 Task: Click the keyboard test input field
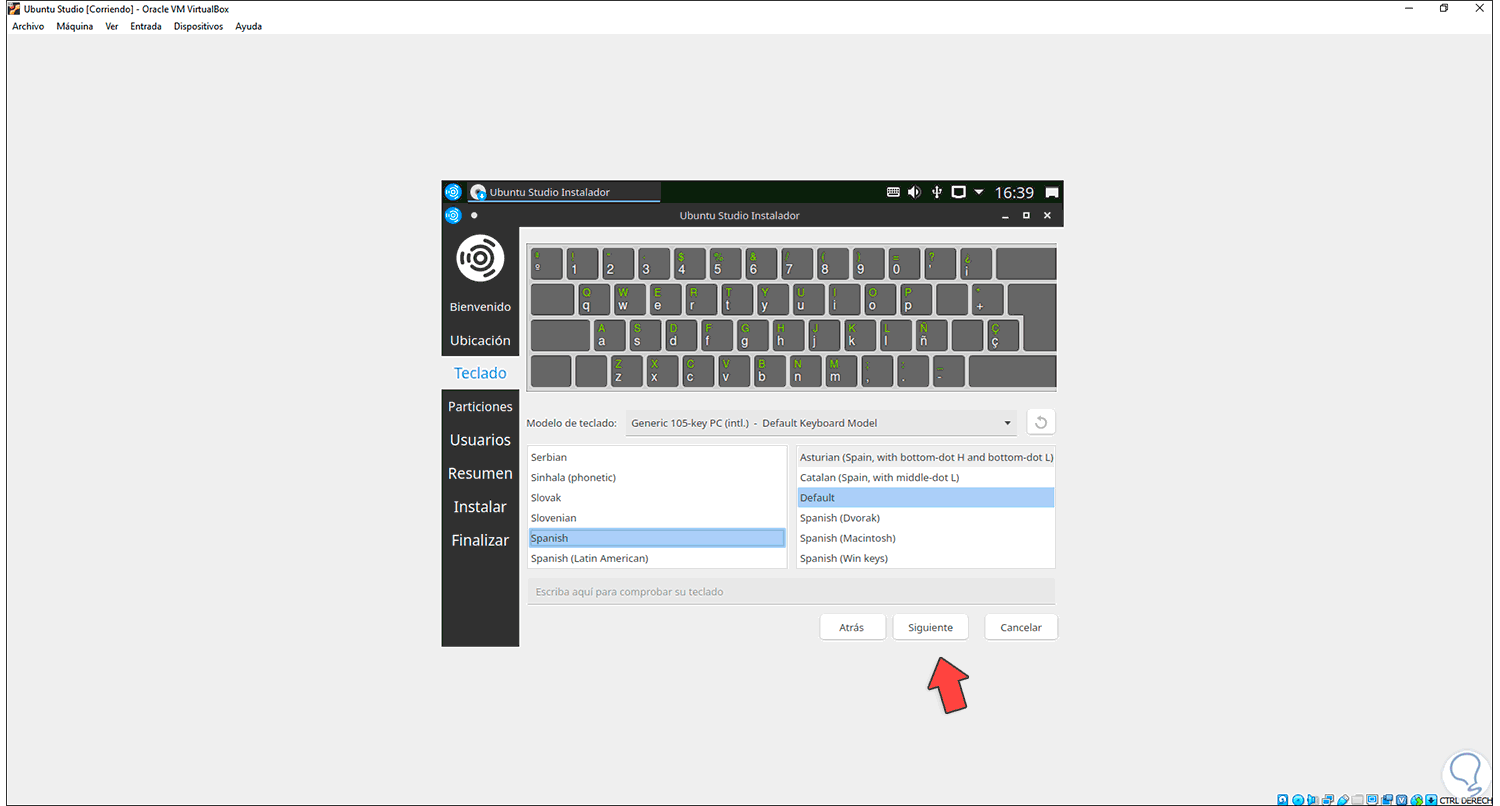pyautogui.click(x=791, y=592)
